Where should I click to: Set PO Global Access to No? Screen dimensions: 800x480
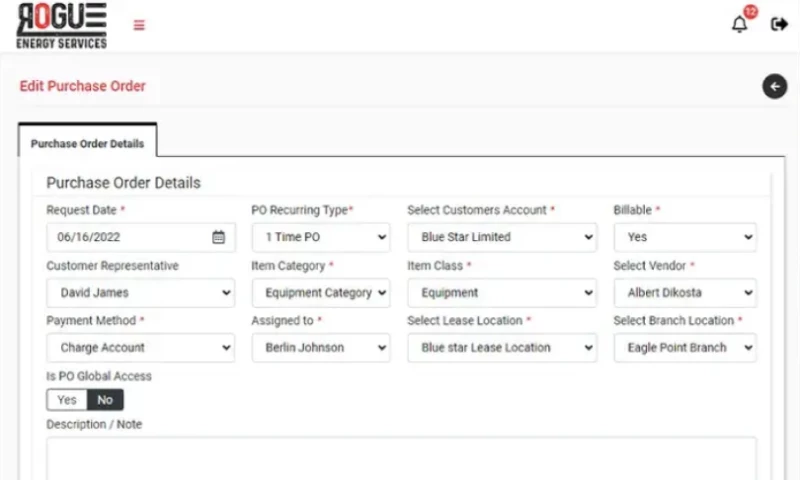coord(105,400)
